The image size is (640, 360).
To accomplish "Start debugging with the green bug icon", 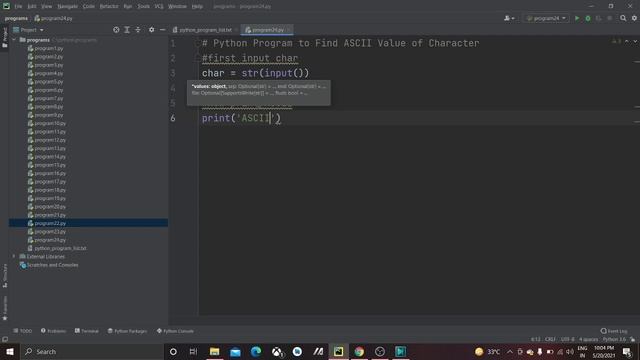I will [x=588, y=18].
